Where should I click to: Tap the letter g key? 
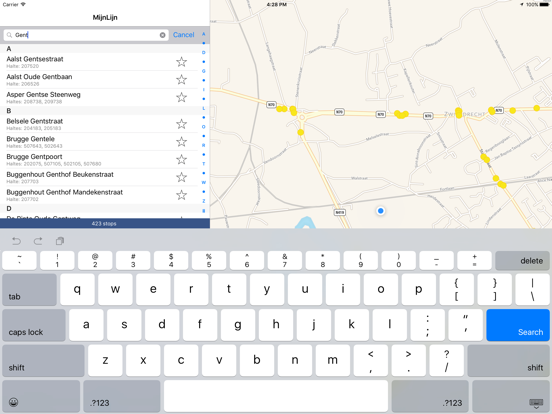click(x=238, y=325)
